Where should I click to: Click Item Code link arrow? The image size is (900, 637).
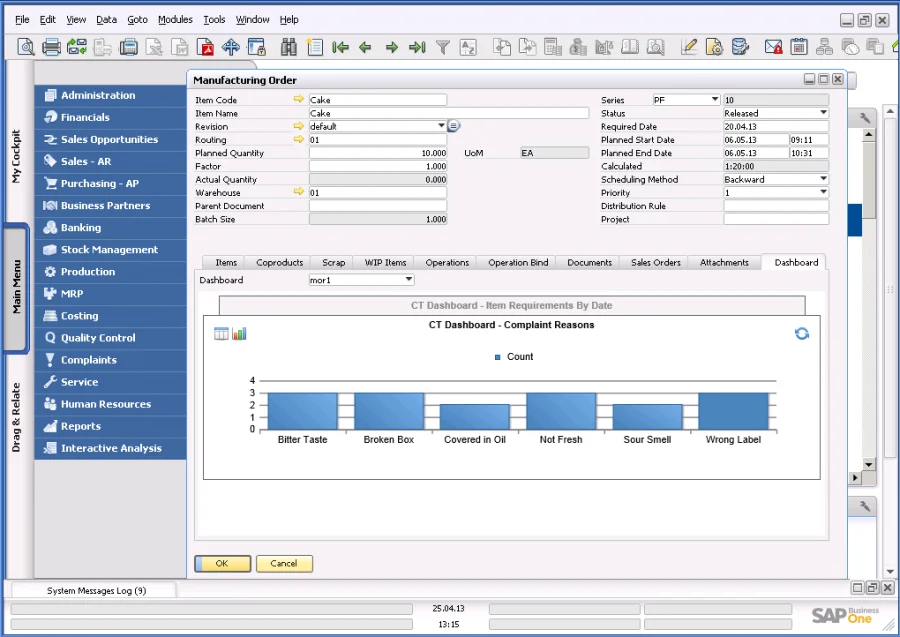click(298, 99)
